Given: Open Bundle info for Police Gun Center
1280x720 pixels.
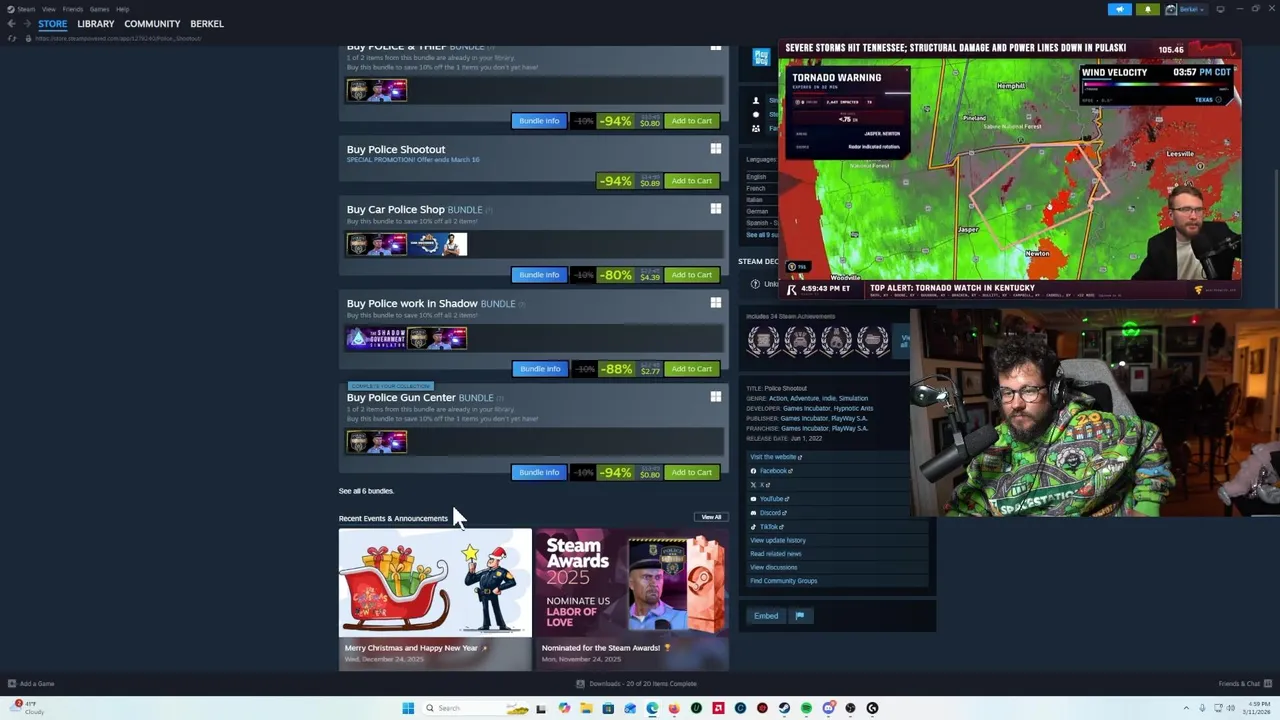Looking at the screenshot, I should click(x=539, y=472).
